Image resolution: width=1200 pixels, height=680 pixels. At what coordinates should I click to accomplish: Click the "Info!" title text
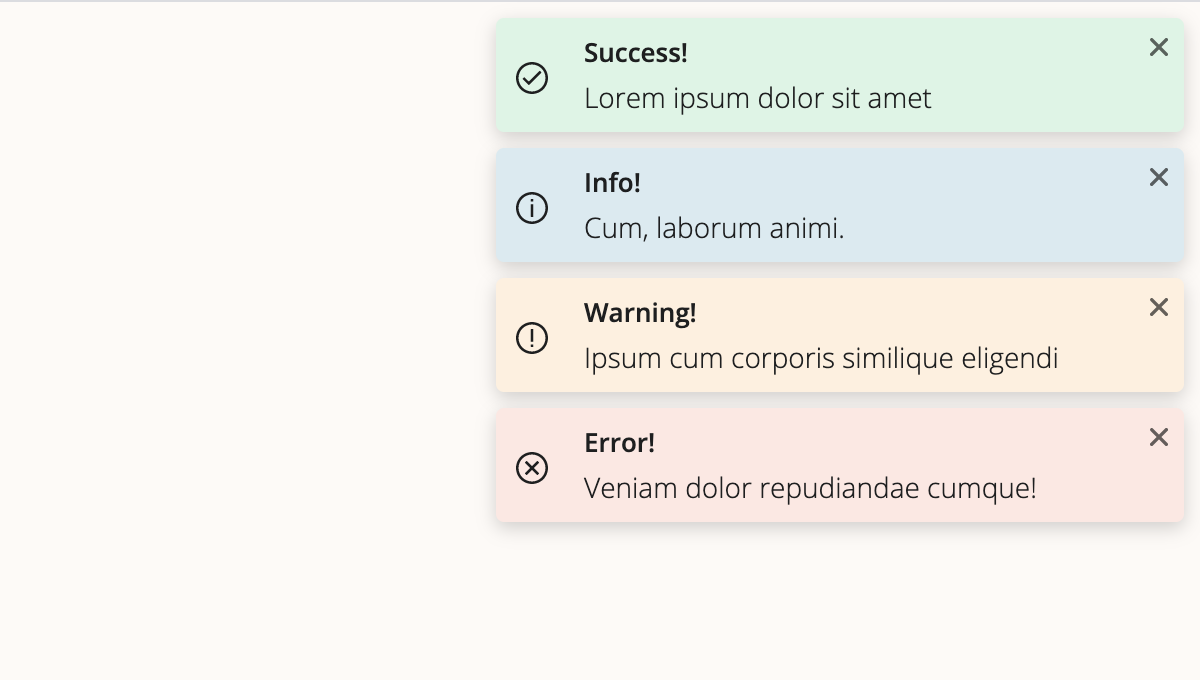point(612,183)
